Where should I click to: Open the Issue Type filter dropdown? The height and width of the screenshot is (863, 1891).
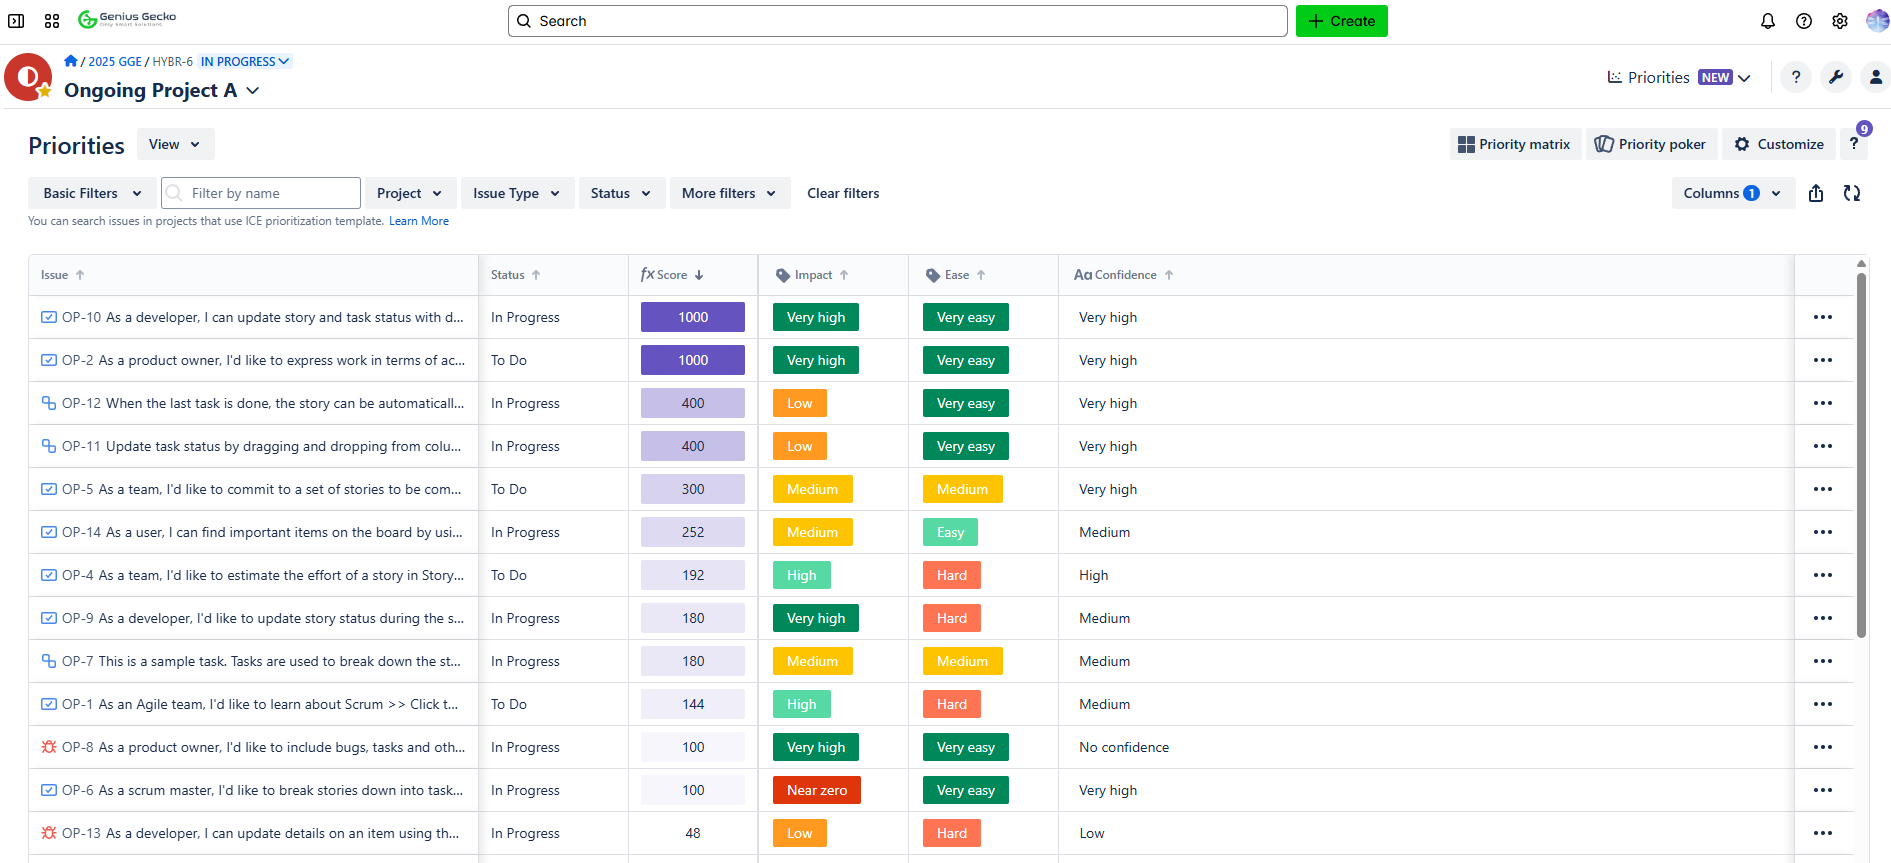pyautogui.click(x=516, y=194)
